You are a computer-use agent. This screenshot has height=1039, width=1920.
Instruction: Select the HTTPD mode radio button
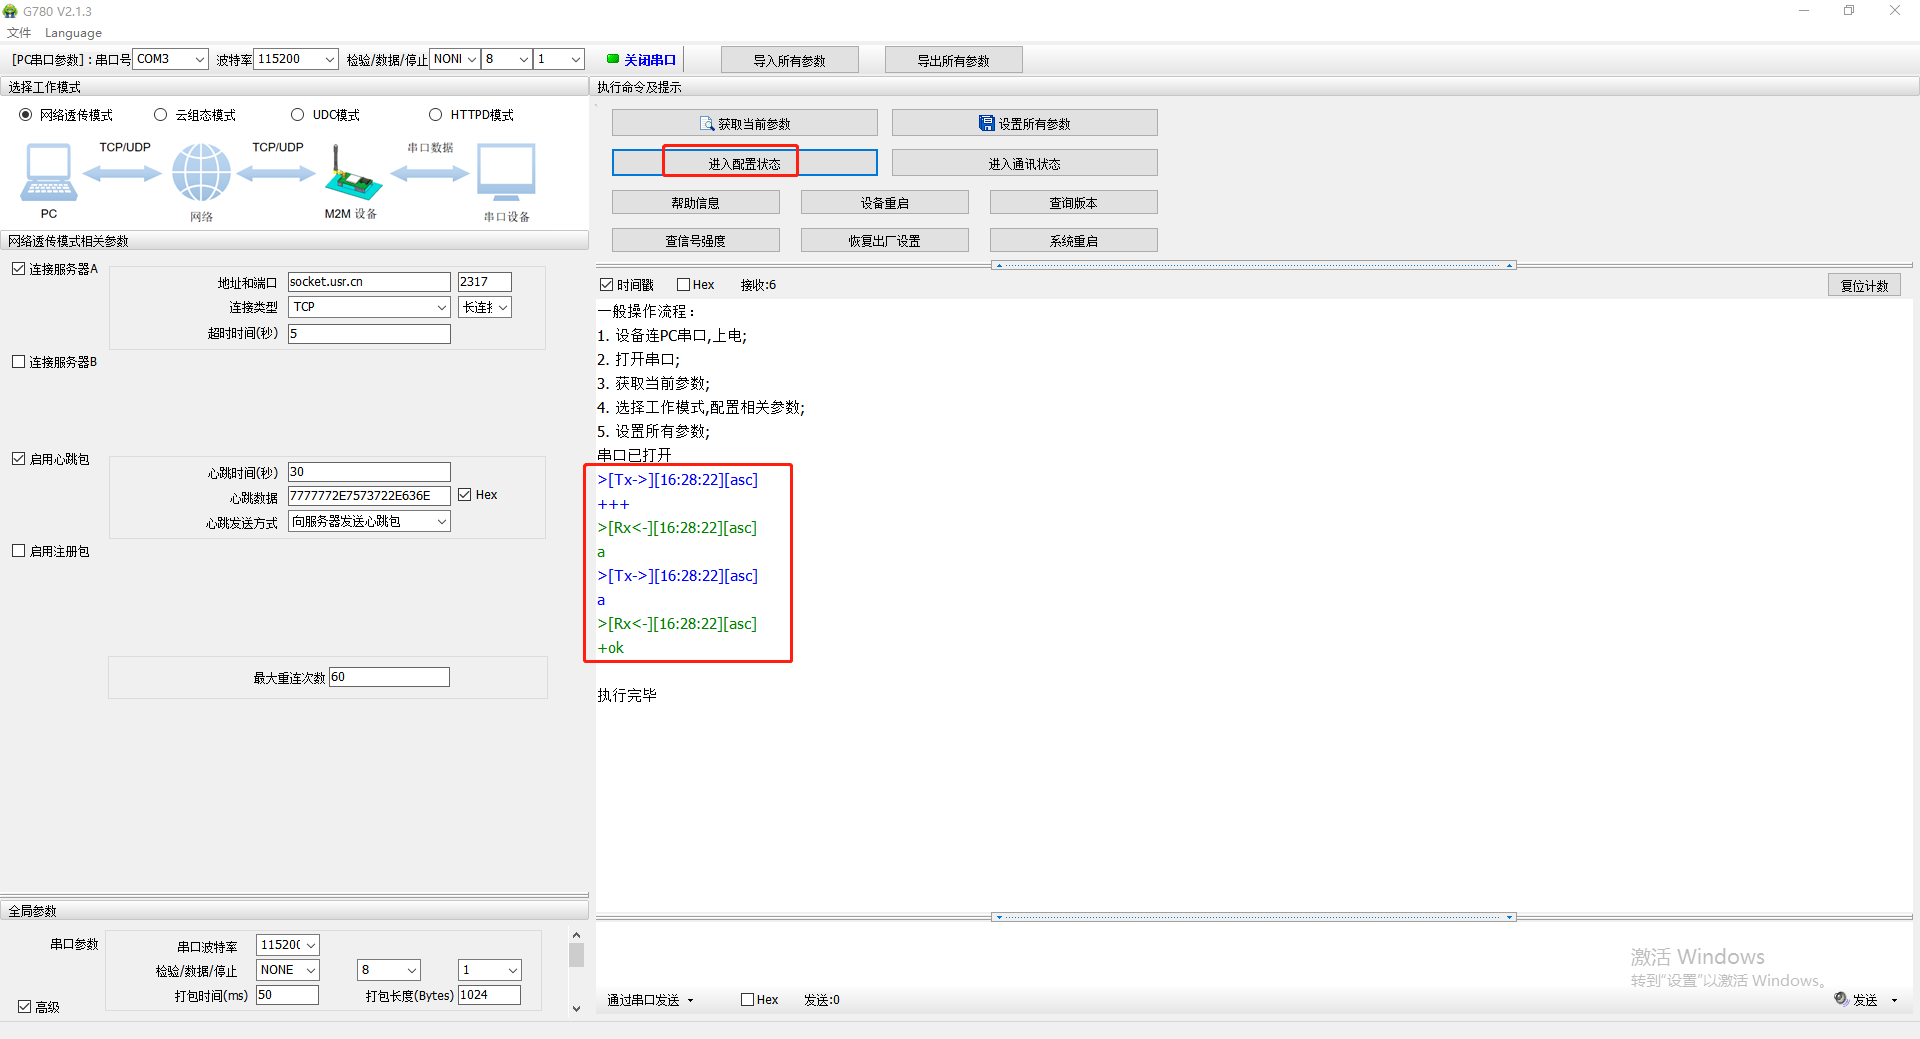tap(435, 115)
